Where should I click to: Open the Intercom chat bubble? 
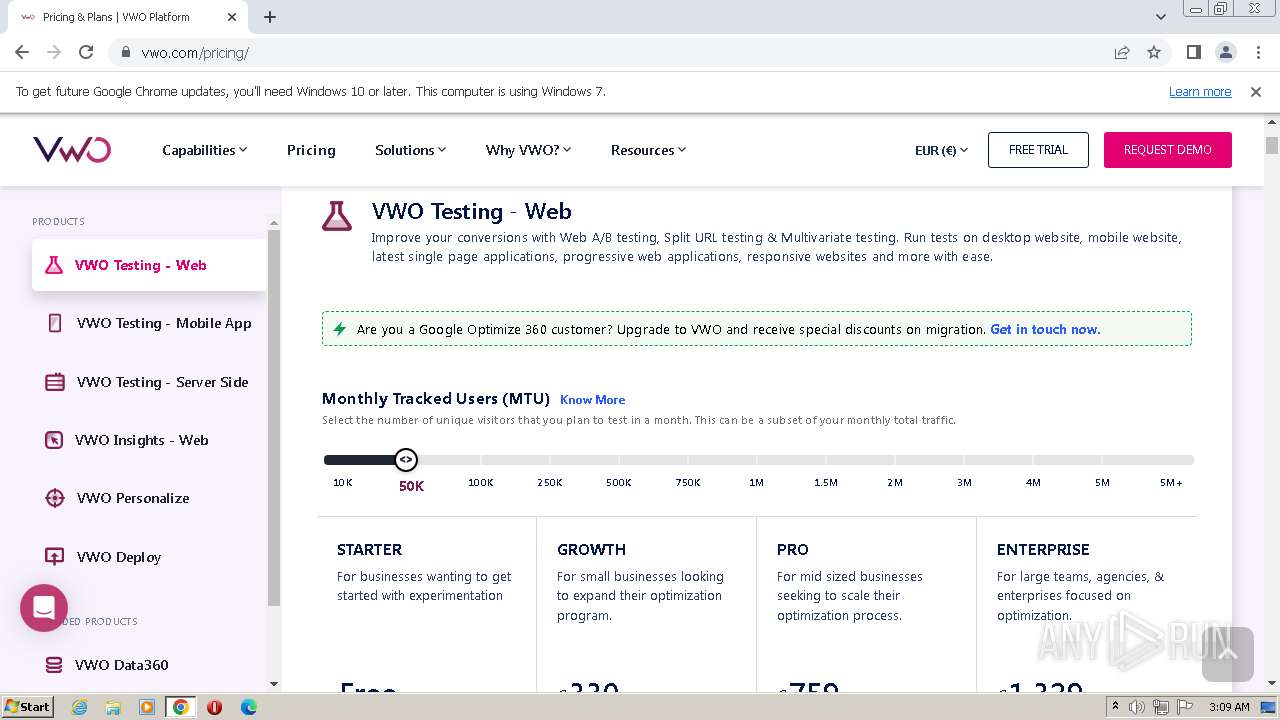(x=44, y=608)
